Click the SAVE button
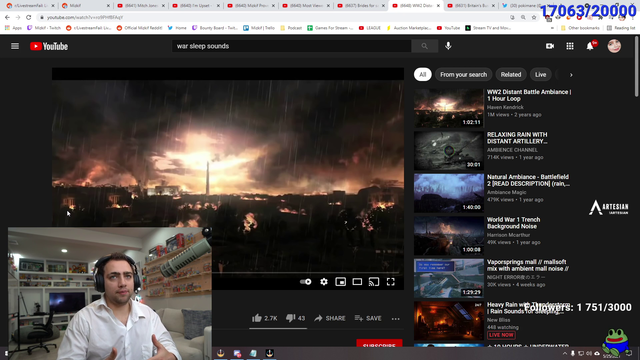640x360 pixels. tap(368, 318)
